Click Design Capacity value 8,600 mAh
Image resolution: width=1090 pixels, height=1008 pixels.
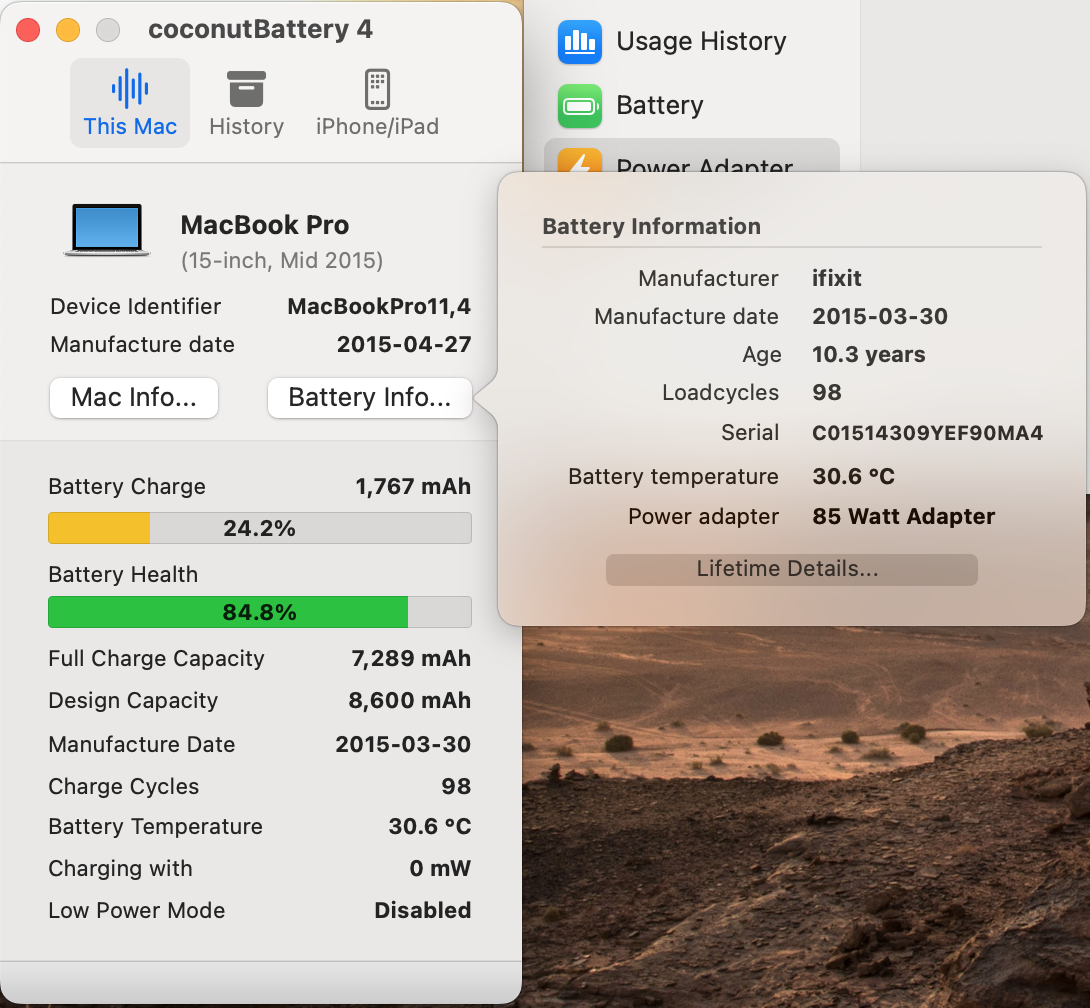[409, 700]
